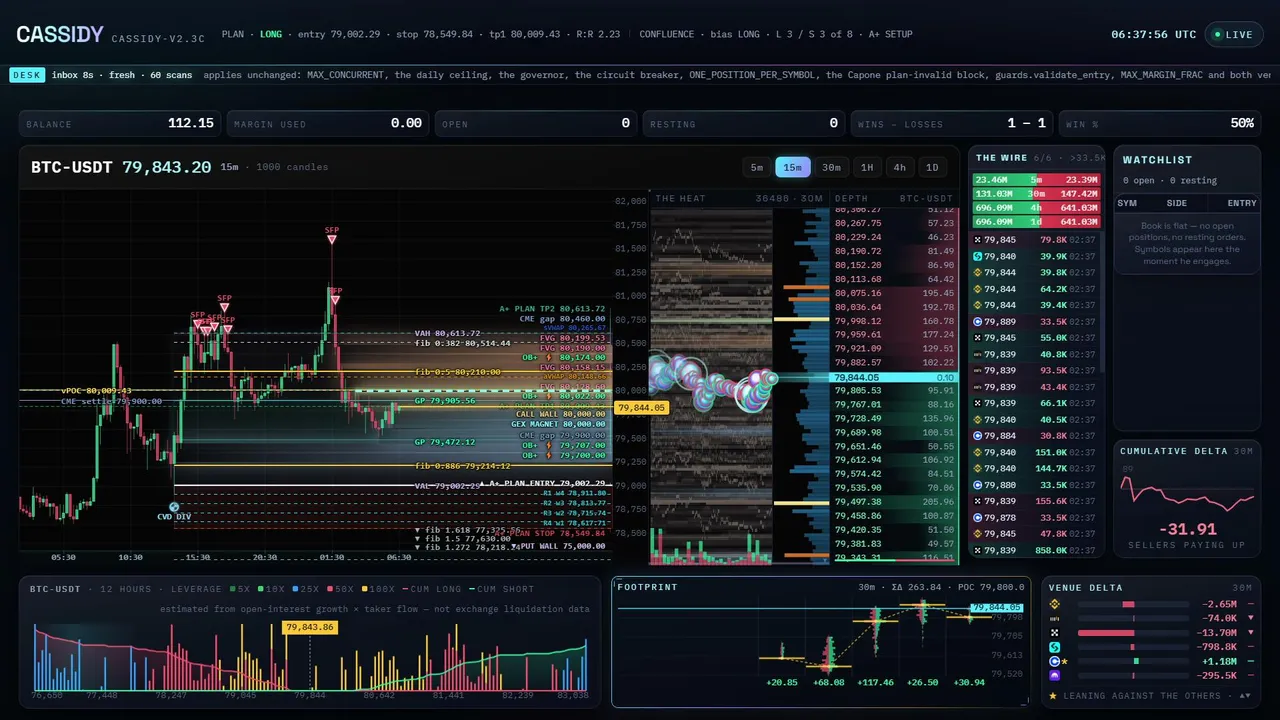Click the 79,844.05 chart price tag

[x=641, y=408]
